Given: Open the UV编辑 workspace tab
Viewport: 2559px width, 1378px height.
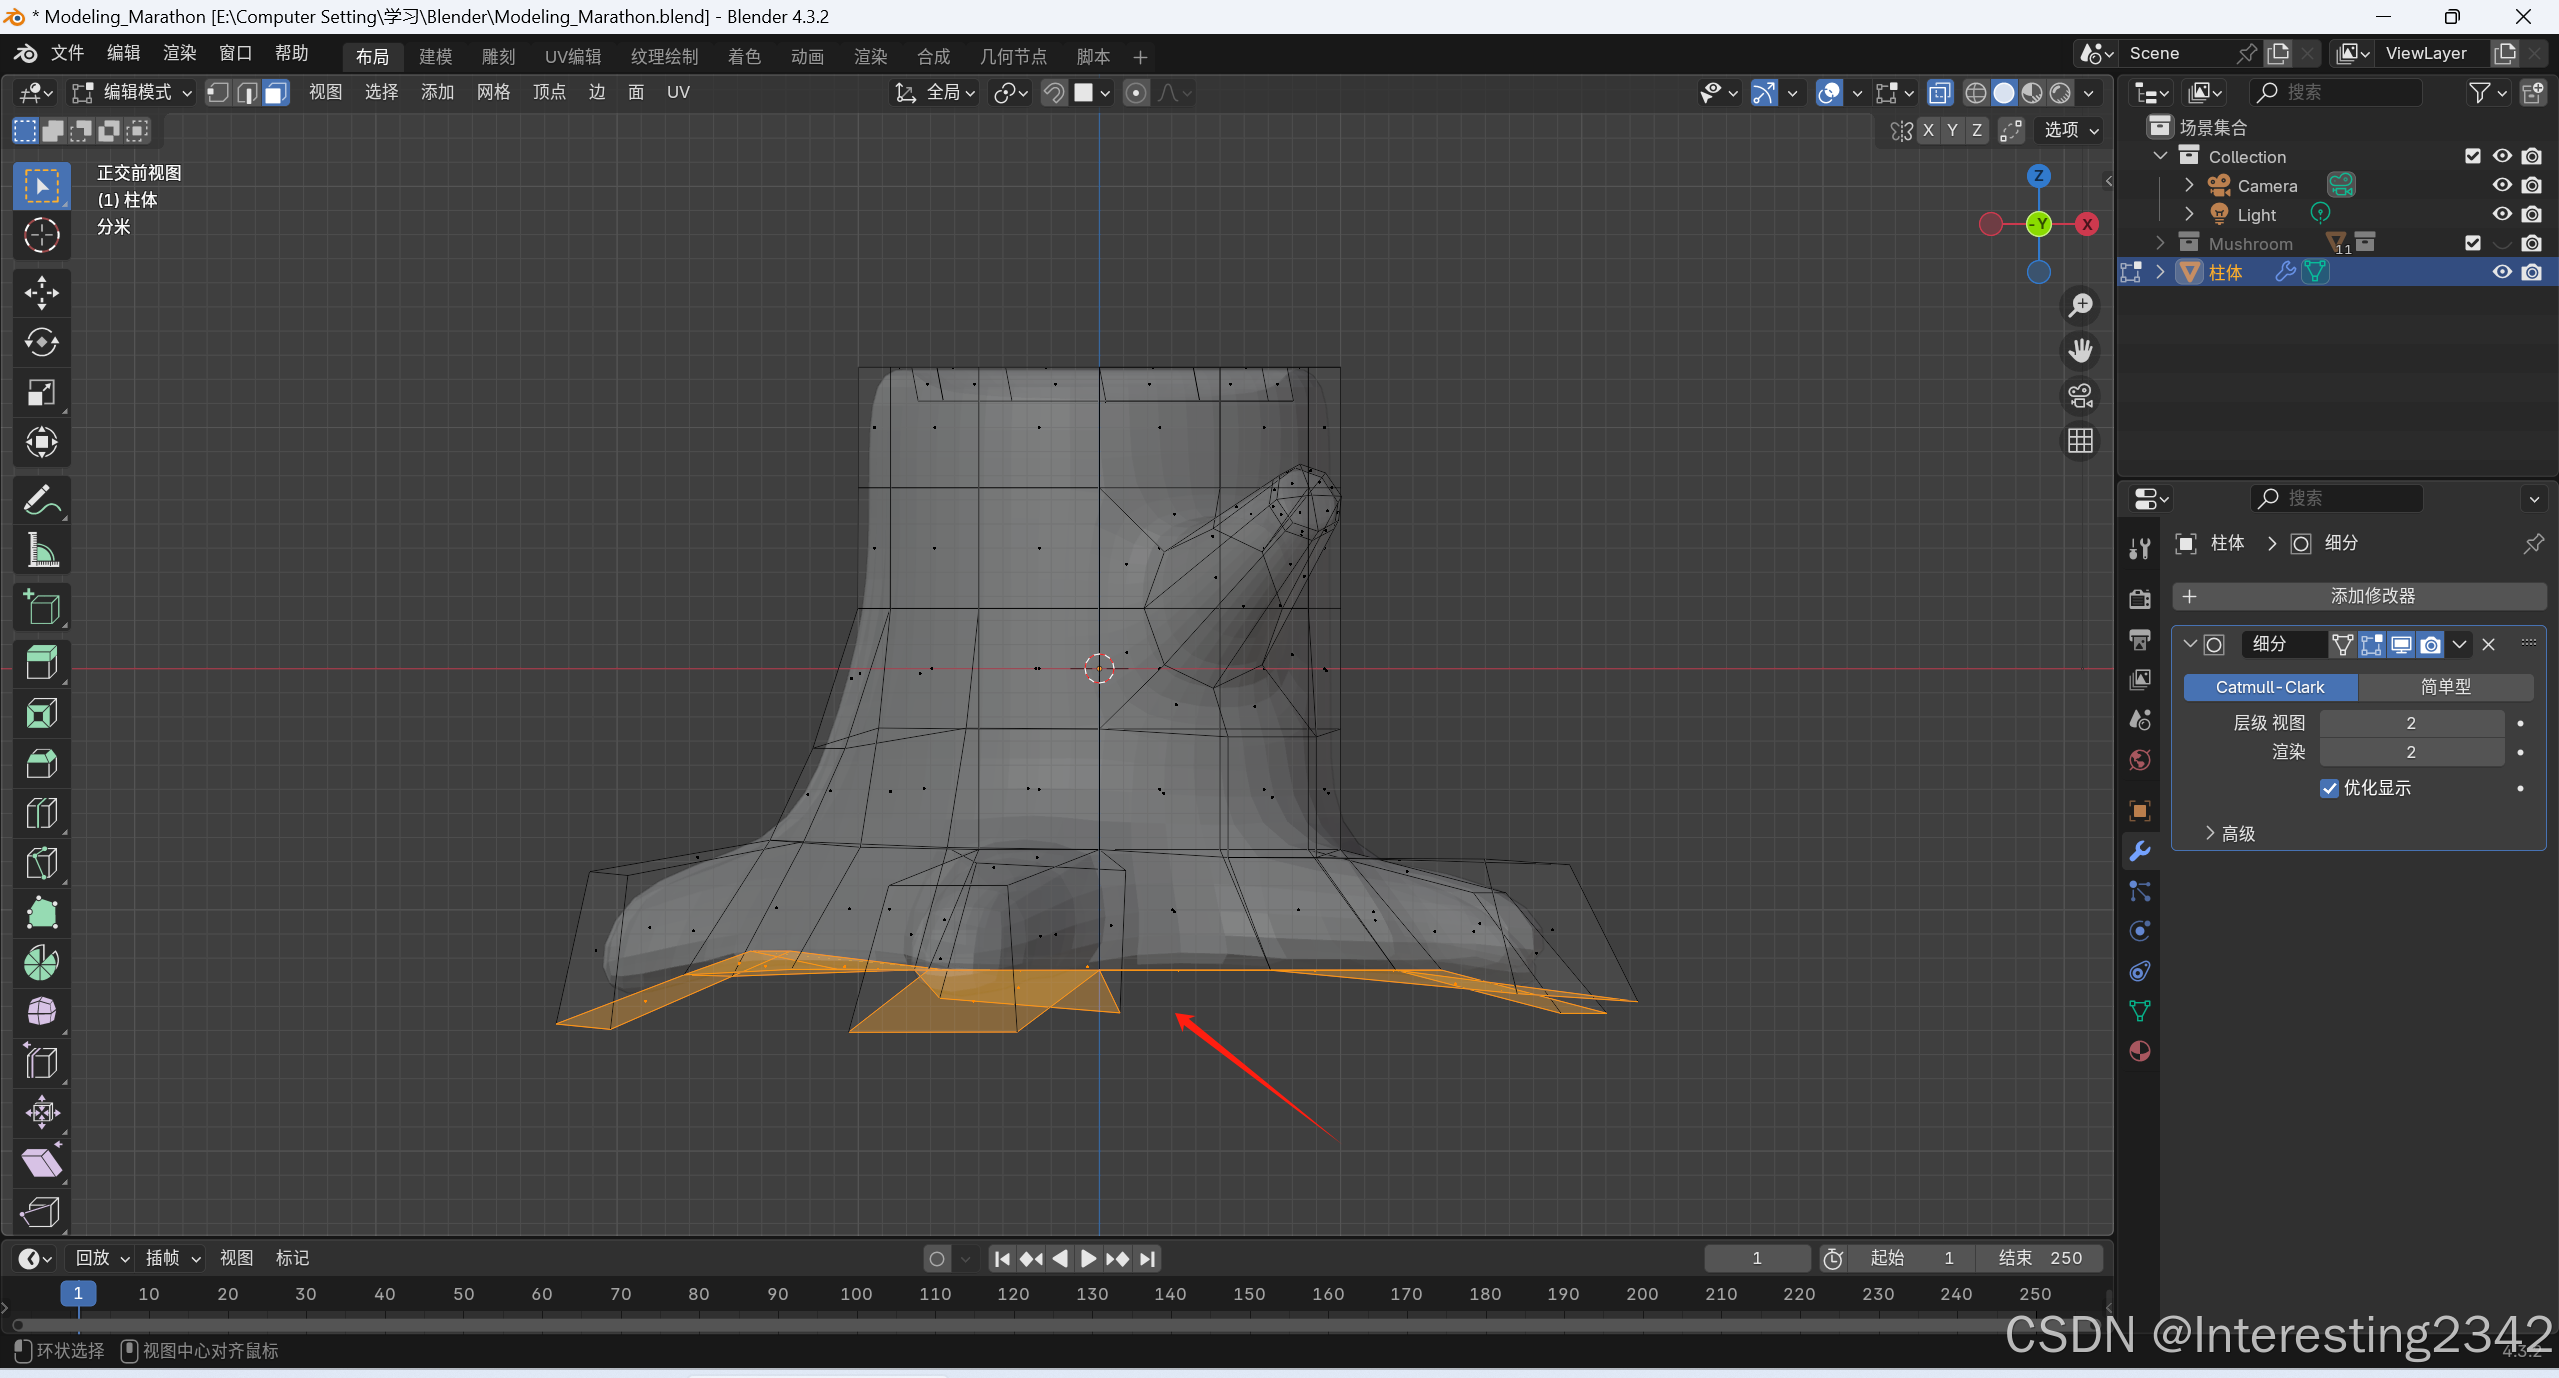Looking at the screenshot, I should click(572, 57).
